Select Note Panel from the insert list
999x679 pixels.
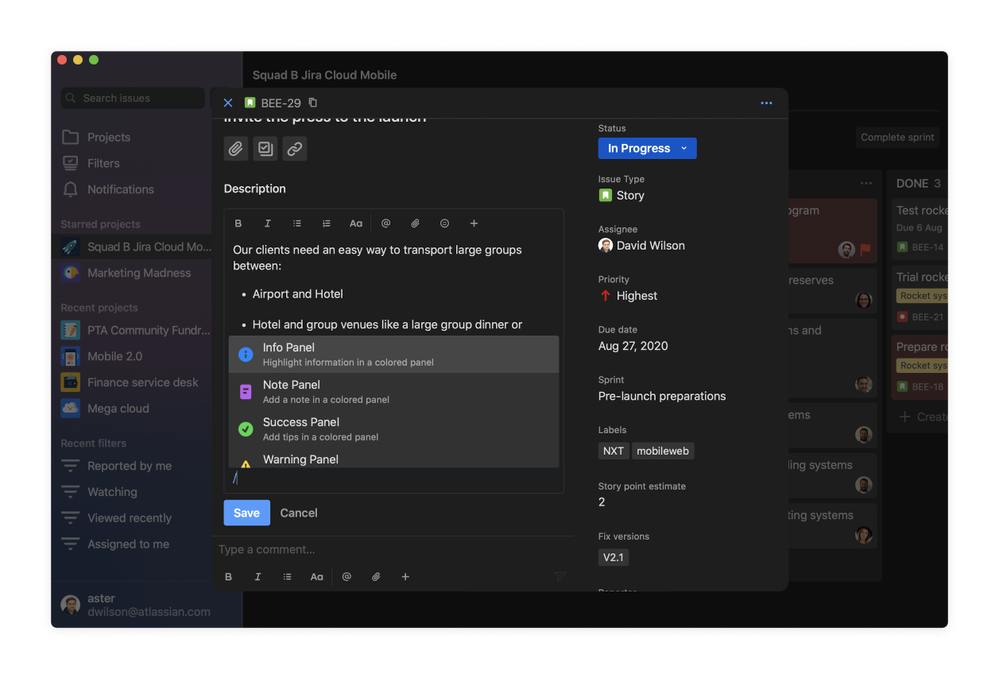click(x=394, y=392)
